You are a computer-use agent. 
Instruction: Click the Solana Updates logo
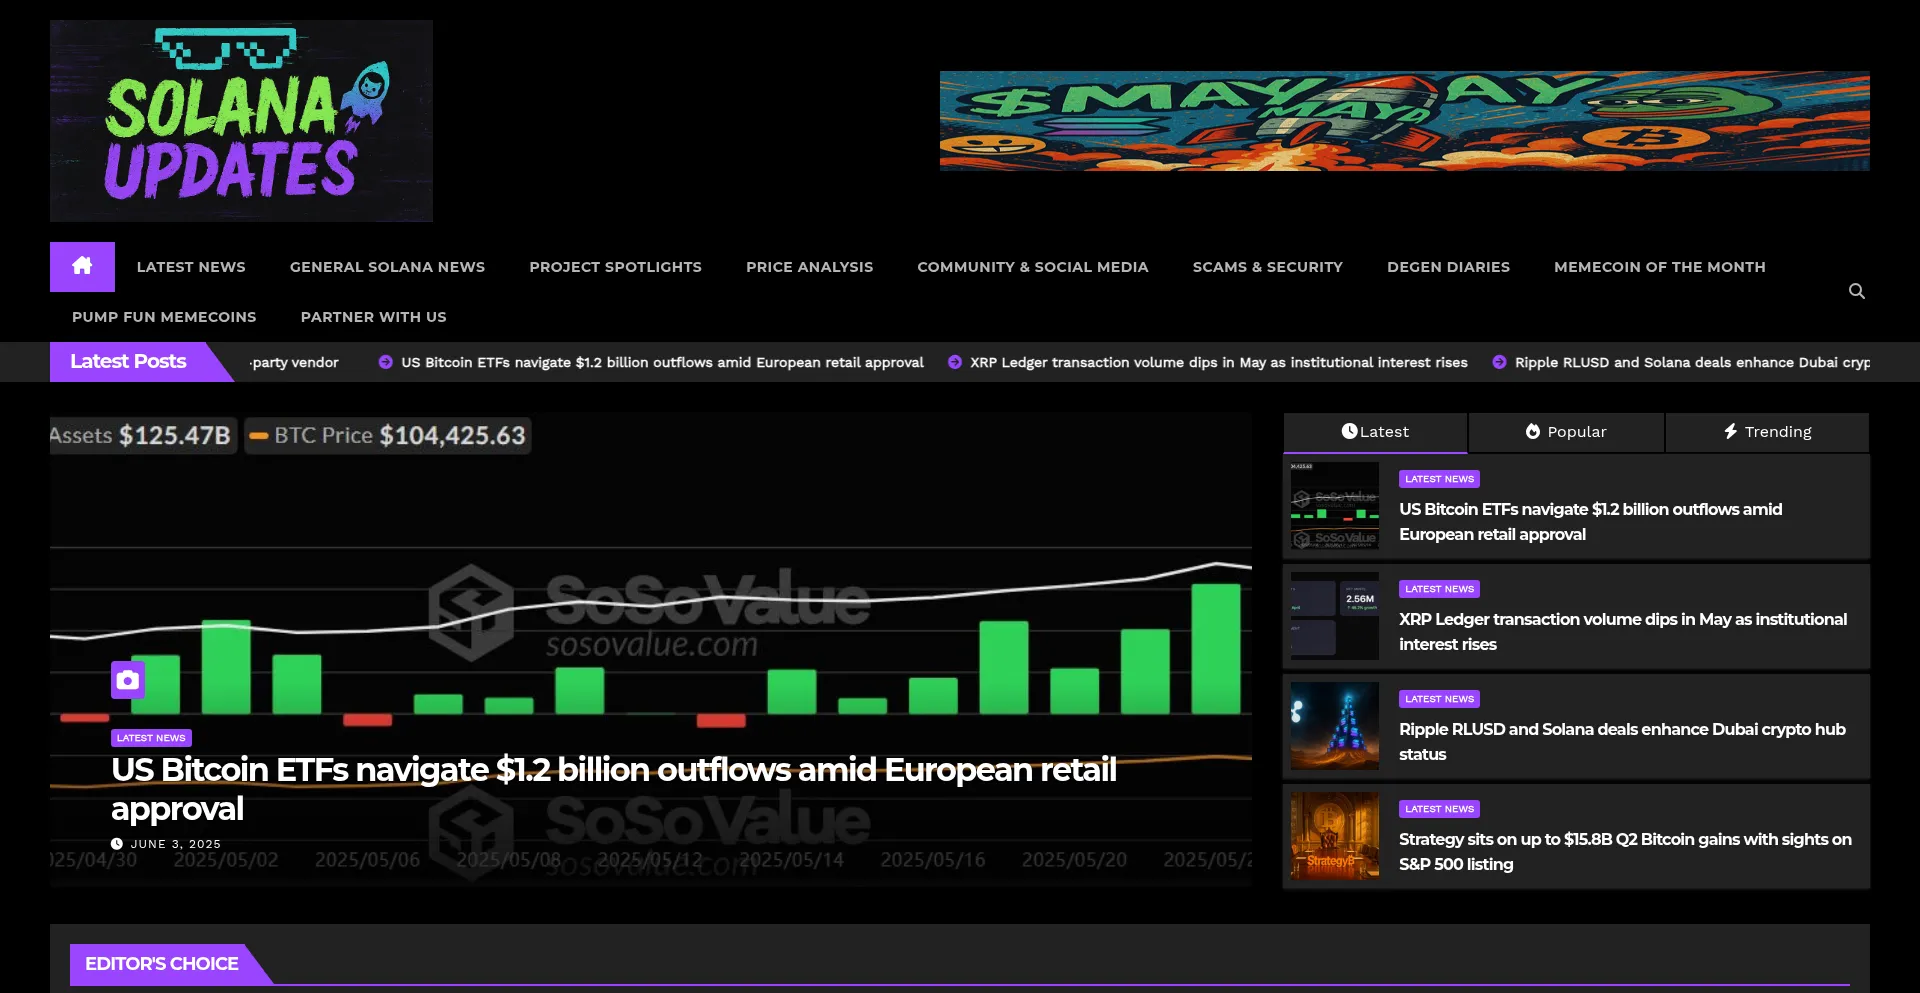241,121
